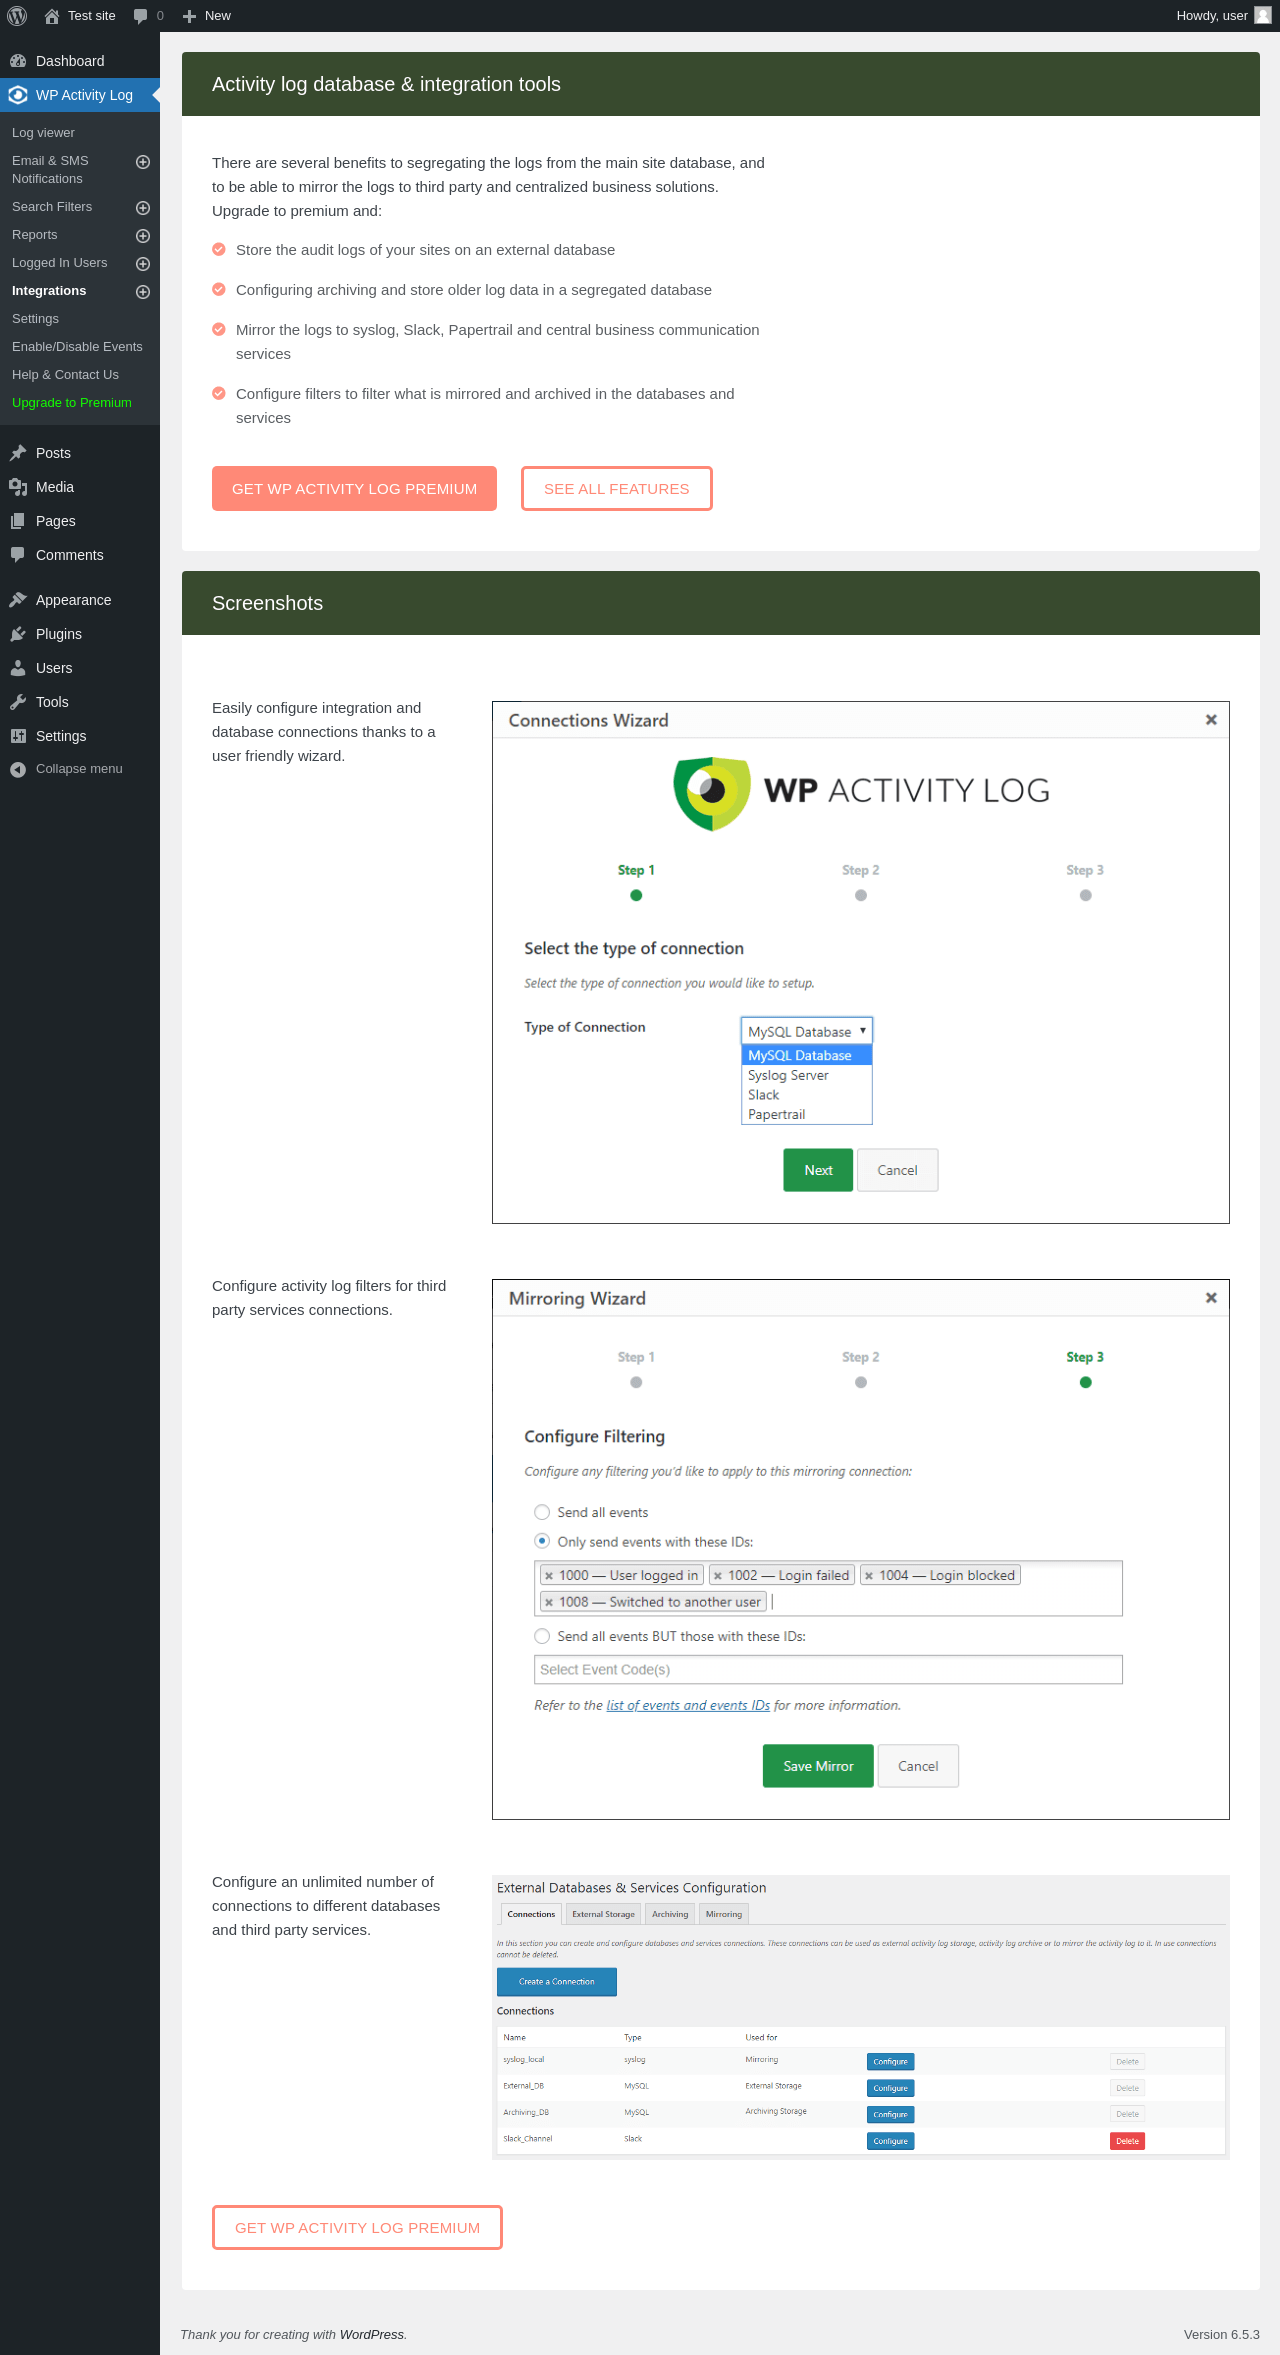The width and height of the screenshot is (1280, 2355).
Task: Click the WP Activity Log shield logo in Connections Wizard
Action: click(x=712, y=792)
